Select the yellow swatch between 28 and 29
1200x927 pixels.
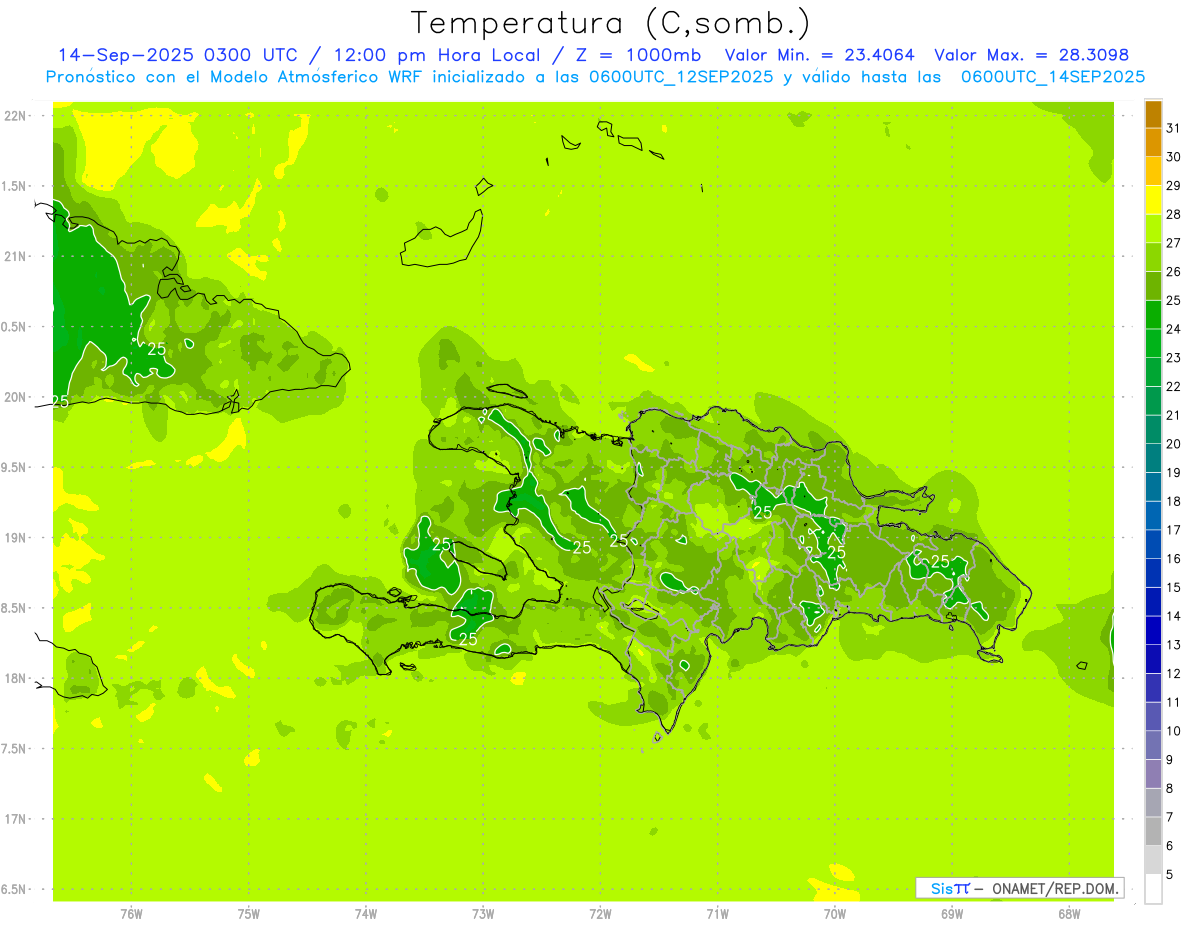click(x=1153, y=200)
